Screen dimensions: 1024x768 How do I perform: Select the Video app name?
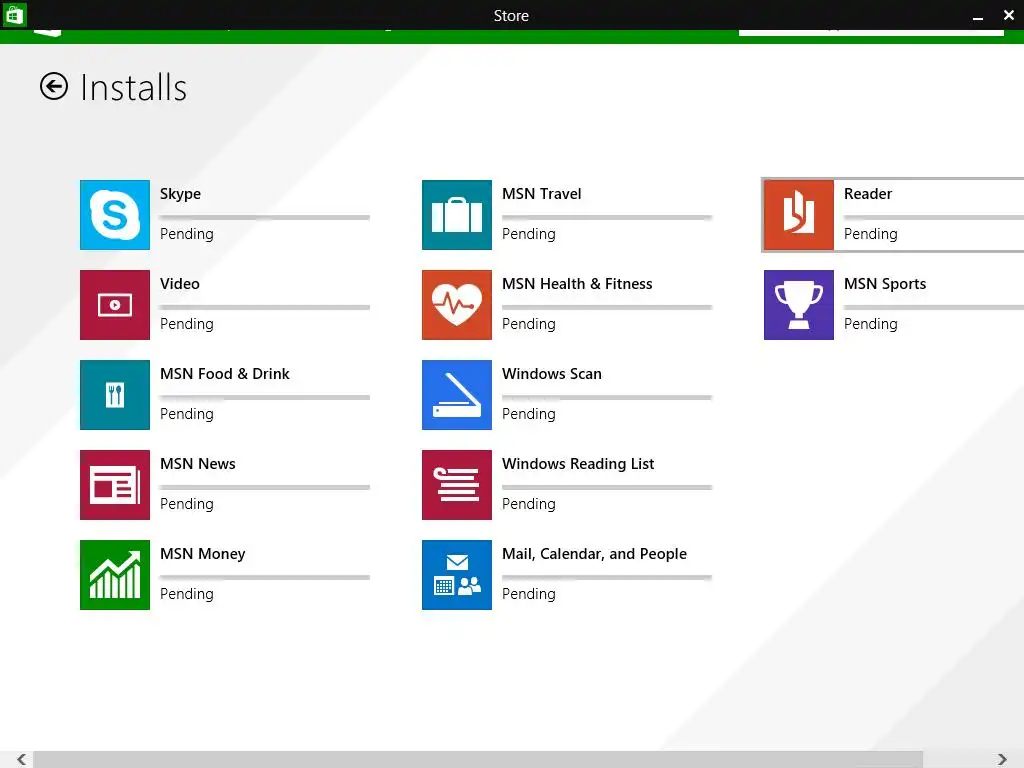180,284
